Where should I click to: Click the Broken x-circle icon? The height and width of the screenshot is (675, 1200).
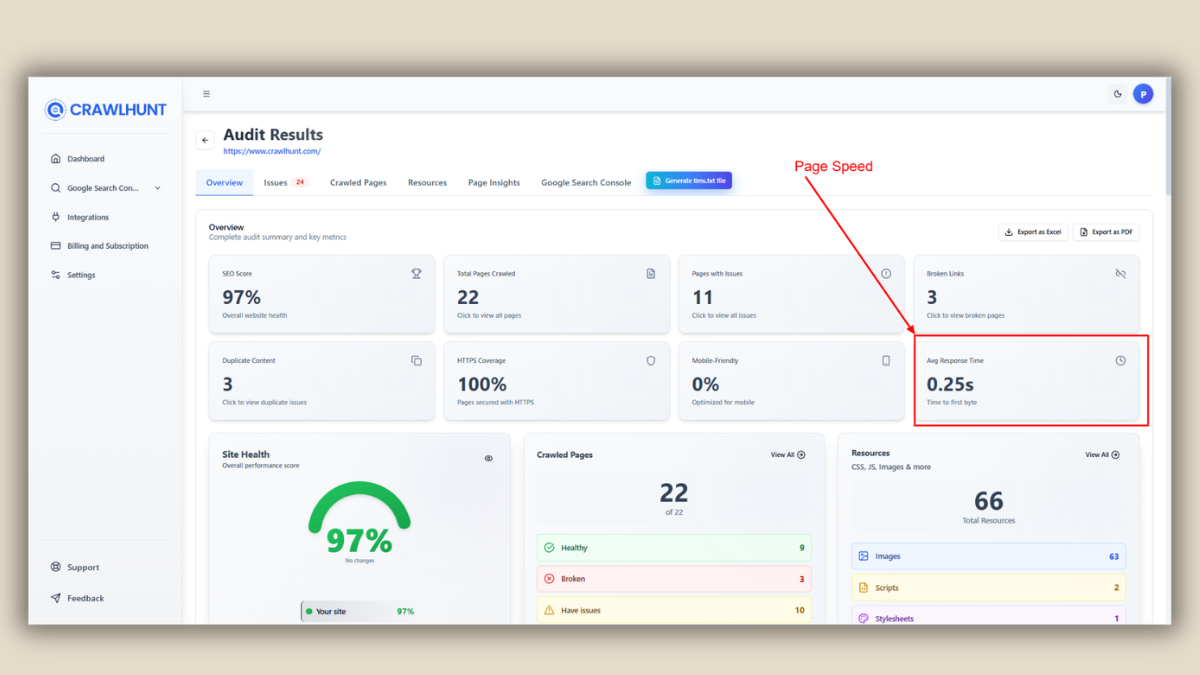tap(549, 579)
